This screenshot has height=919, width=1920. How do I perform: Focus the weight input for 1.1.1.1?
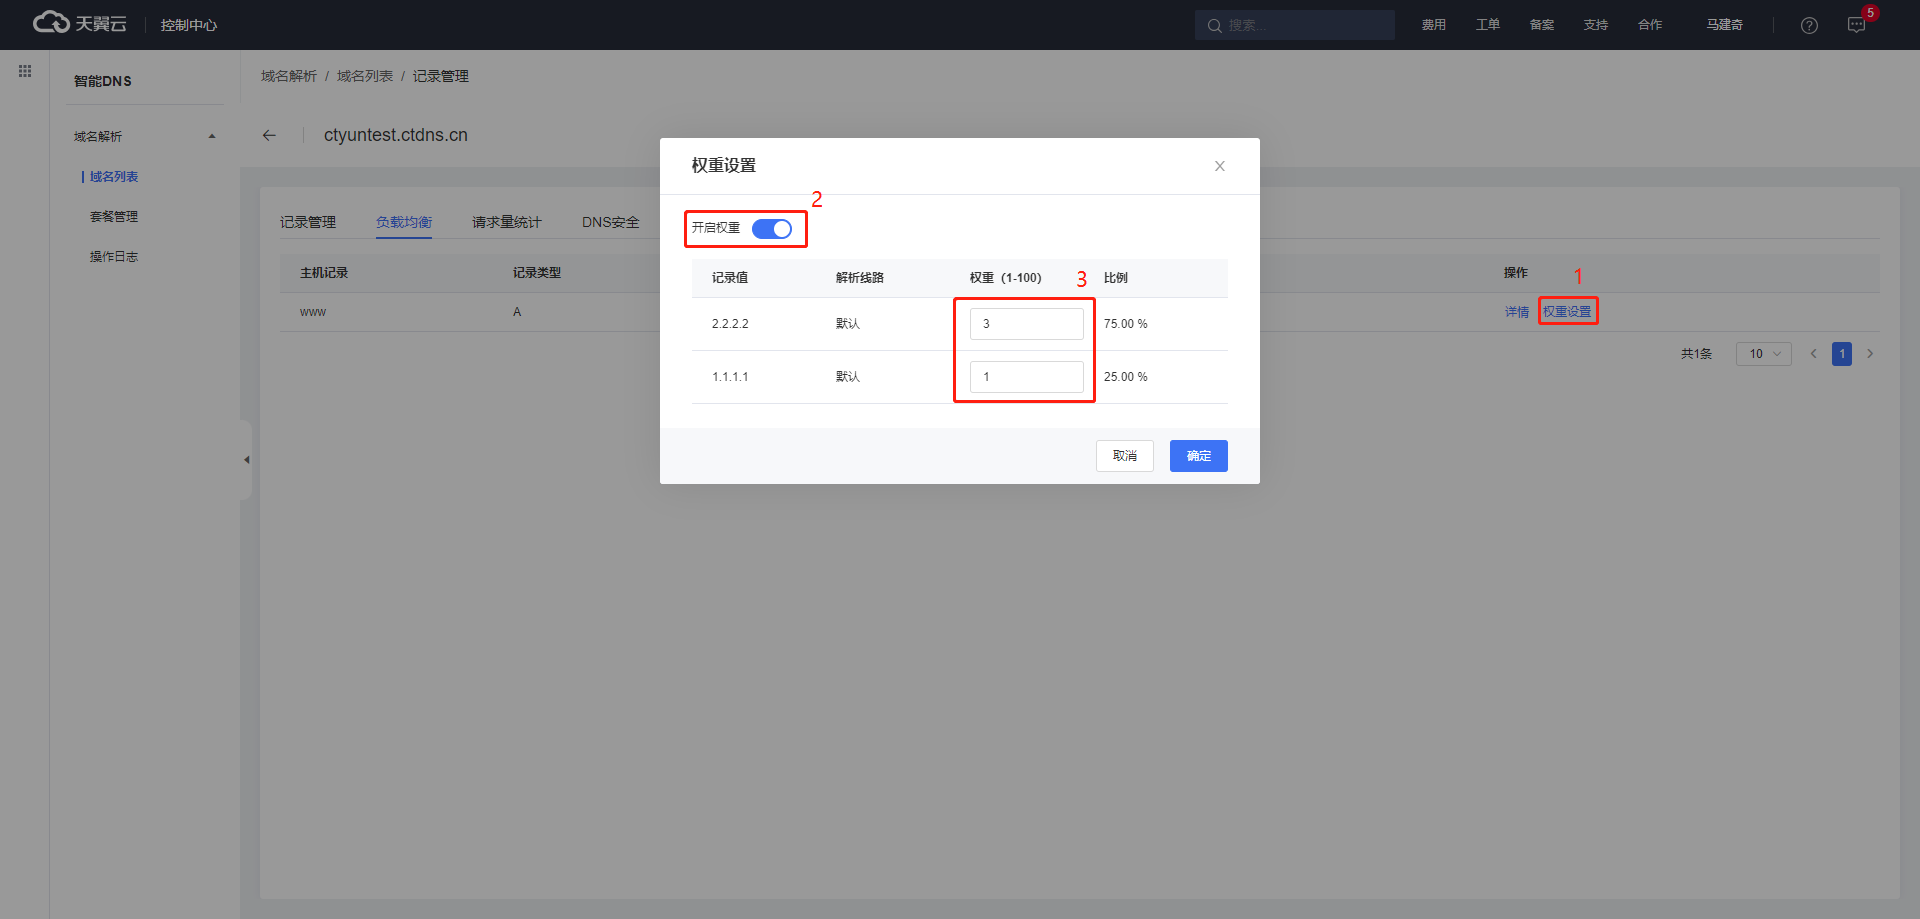(1027, 377)
